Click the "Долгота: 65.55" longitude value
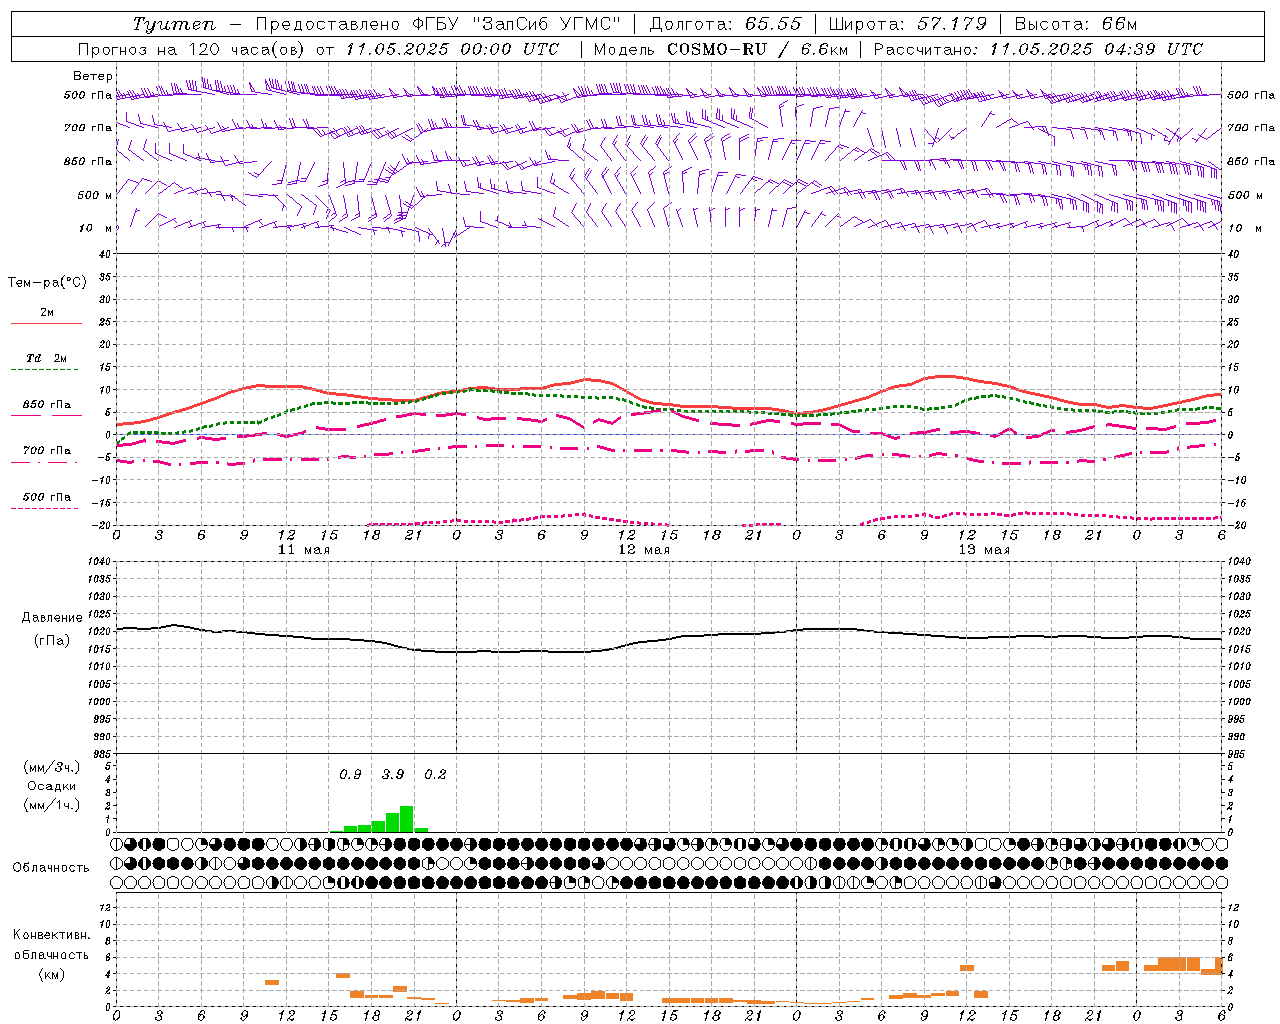The image size is (1280, 1024). pyautogui.click(x=725, y=24)
